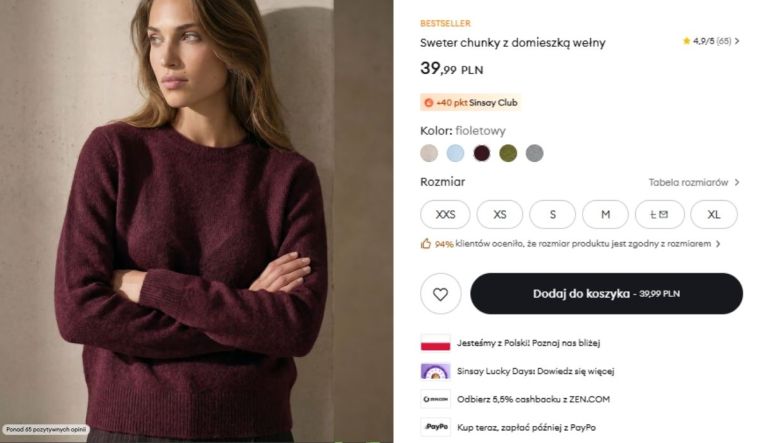The image size is (759, 443).
Task: Add sweater to favorites with heart icon
Action: (440, 294)
